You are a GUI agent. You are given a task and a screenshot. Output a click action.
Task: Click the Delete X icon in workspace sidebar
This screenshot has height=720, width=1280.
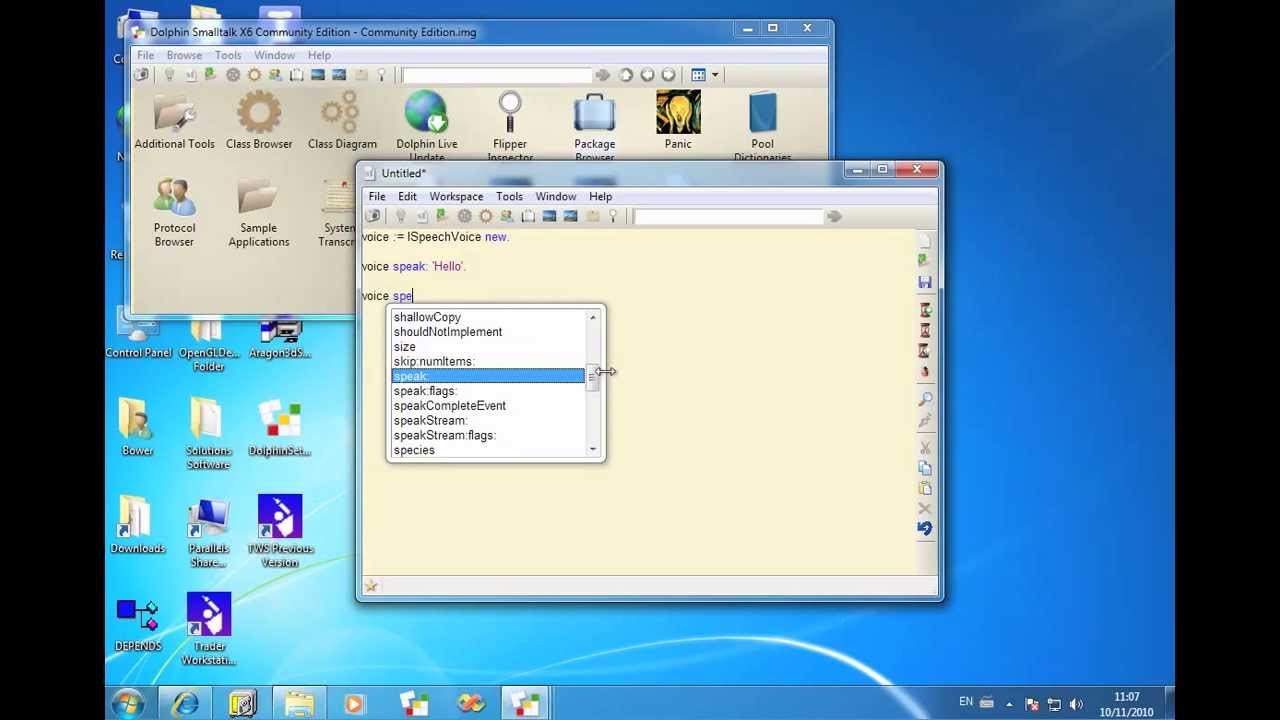tap(925, 508)
